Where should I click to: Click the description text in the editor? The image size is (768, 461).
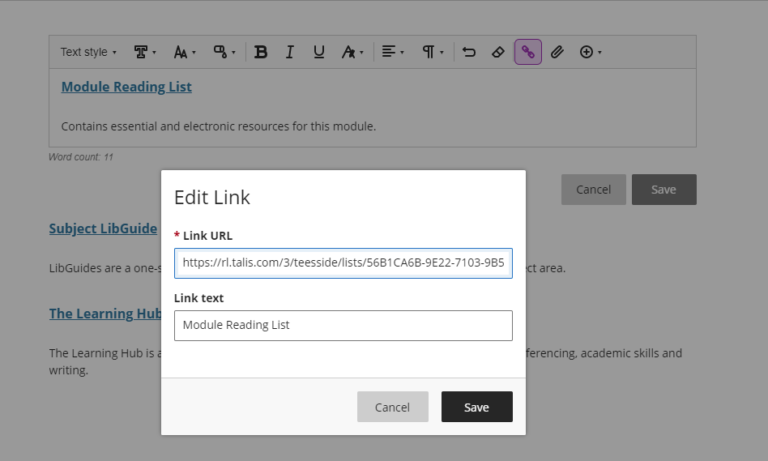click(x=218, y=126)
